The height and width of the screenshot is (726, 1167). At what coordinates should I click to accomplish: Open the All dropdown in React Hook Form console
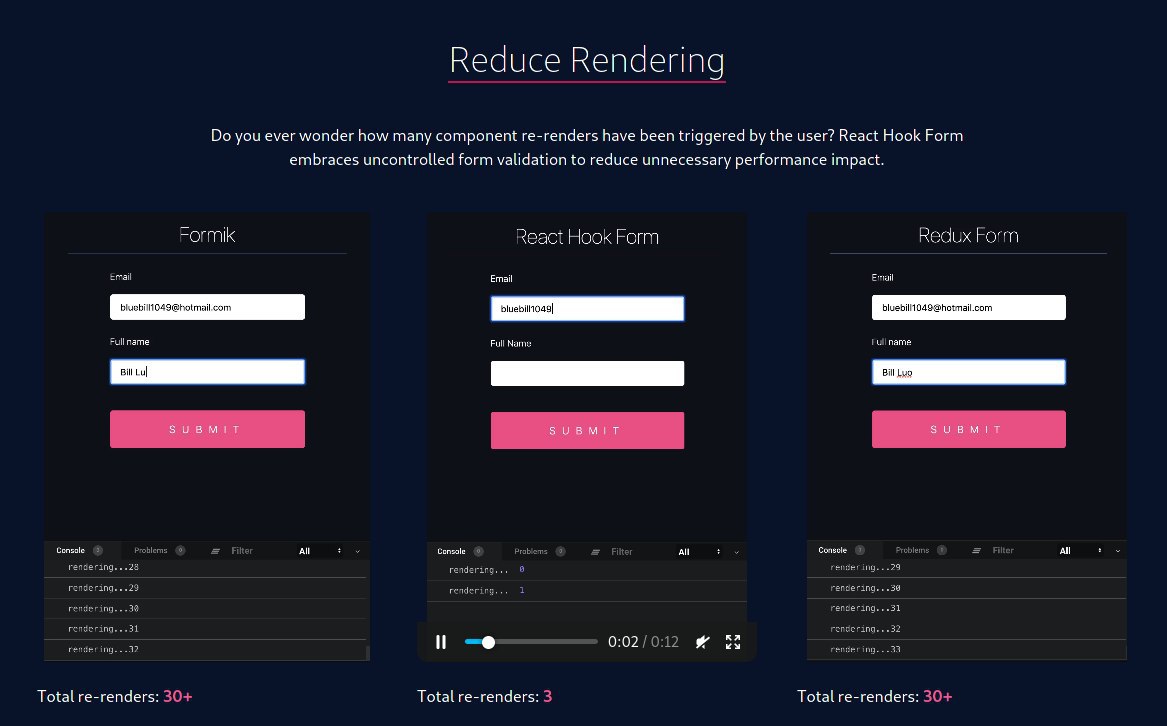(700, 552)
